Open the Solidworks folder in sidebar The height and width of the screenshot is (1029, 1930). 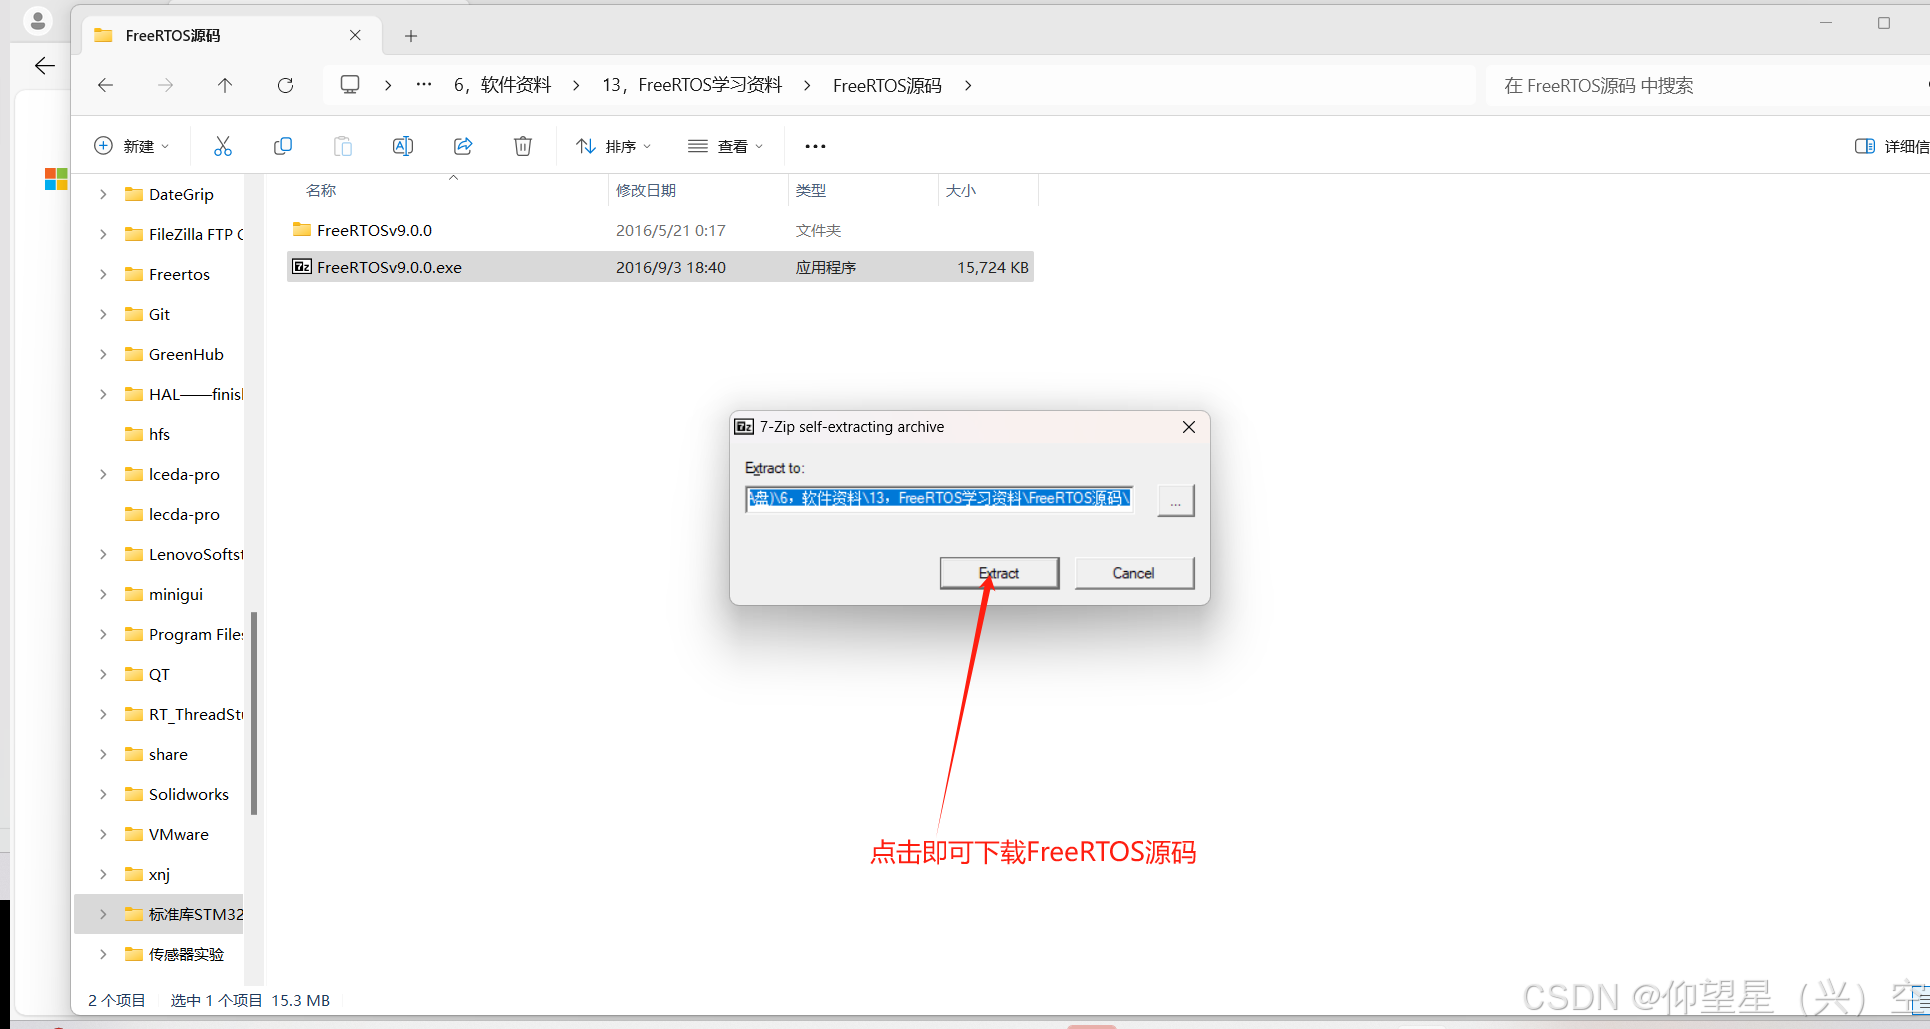tap(188, 794)
